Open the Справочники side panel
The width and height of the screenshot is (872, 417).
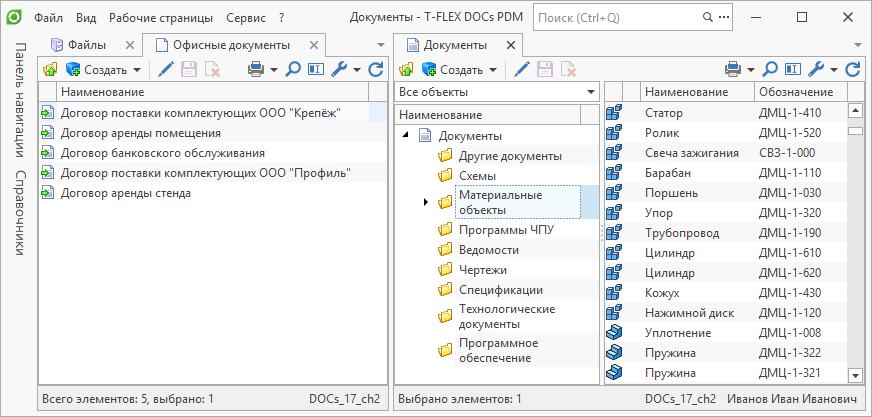19,212
